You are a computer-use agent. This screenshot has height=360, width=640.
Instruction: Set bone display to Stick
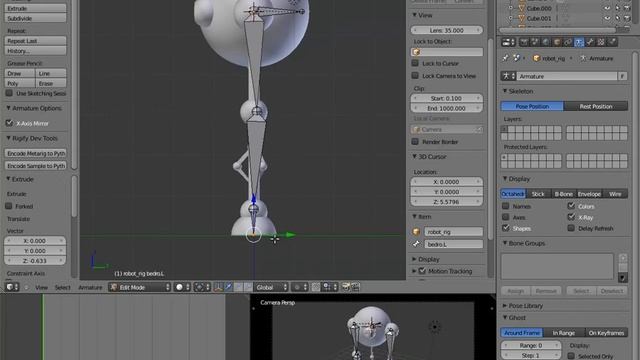pos(538,194)
